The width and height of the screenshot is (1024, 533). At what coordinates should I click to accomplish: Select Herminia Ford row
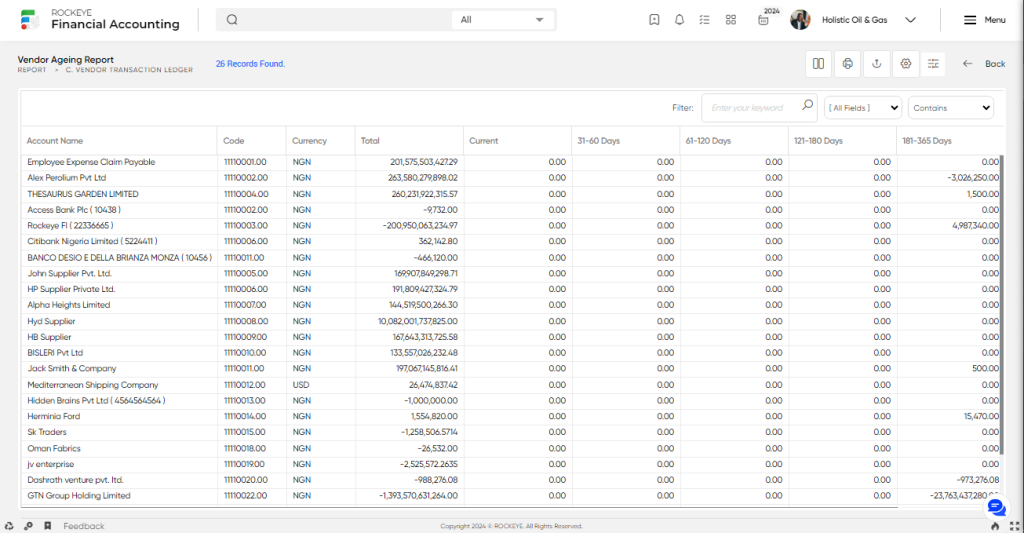point(511,416)
